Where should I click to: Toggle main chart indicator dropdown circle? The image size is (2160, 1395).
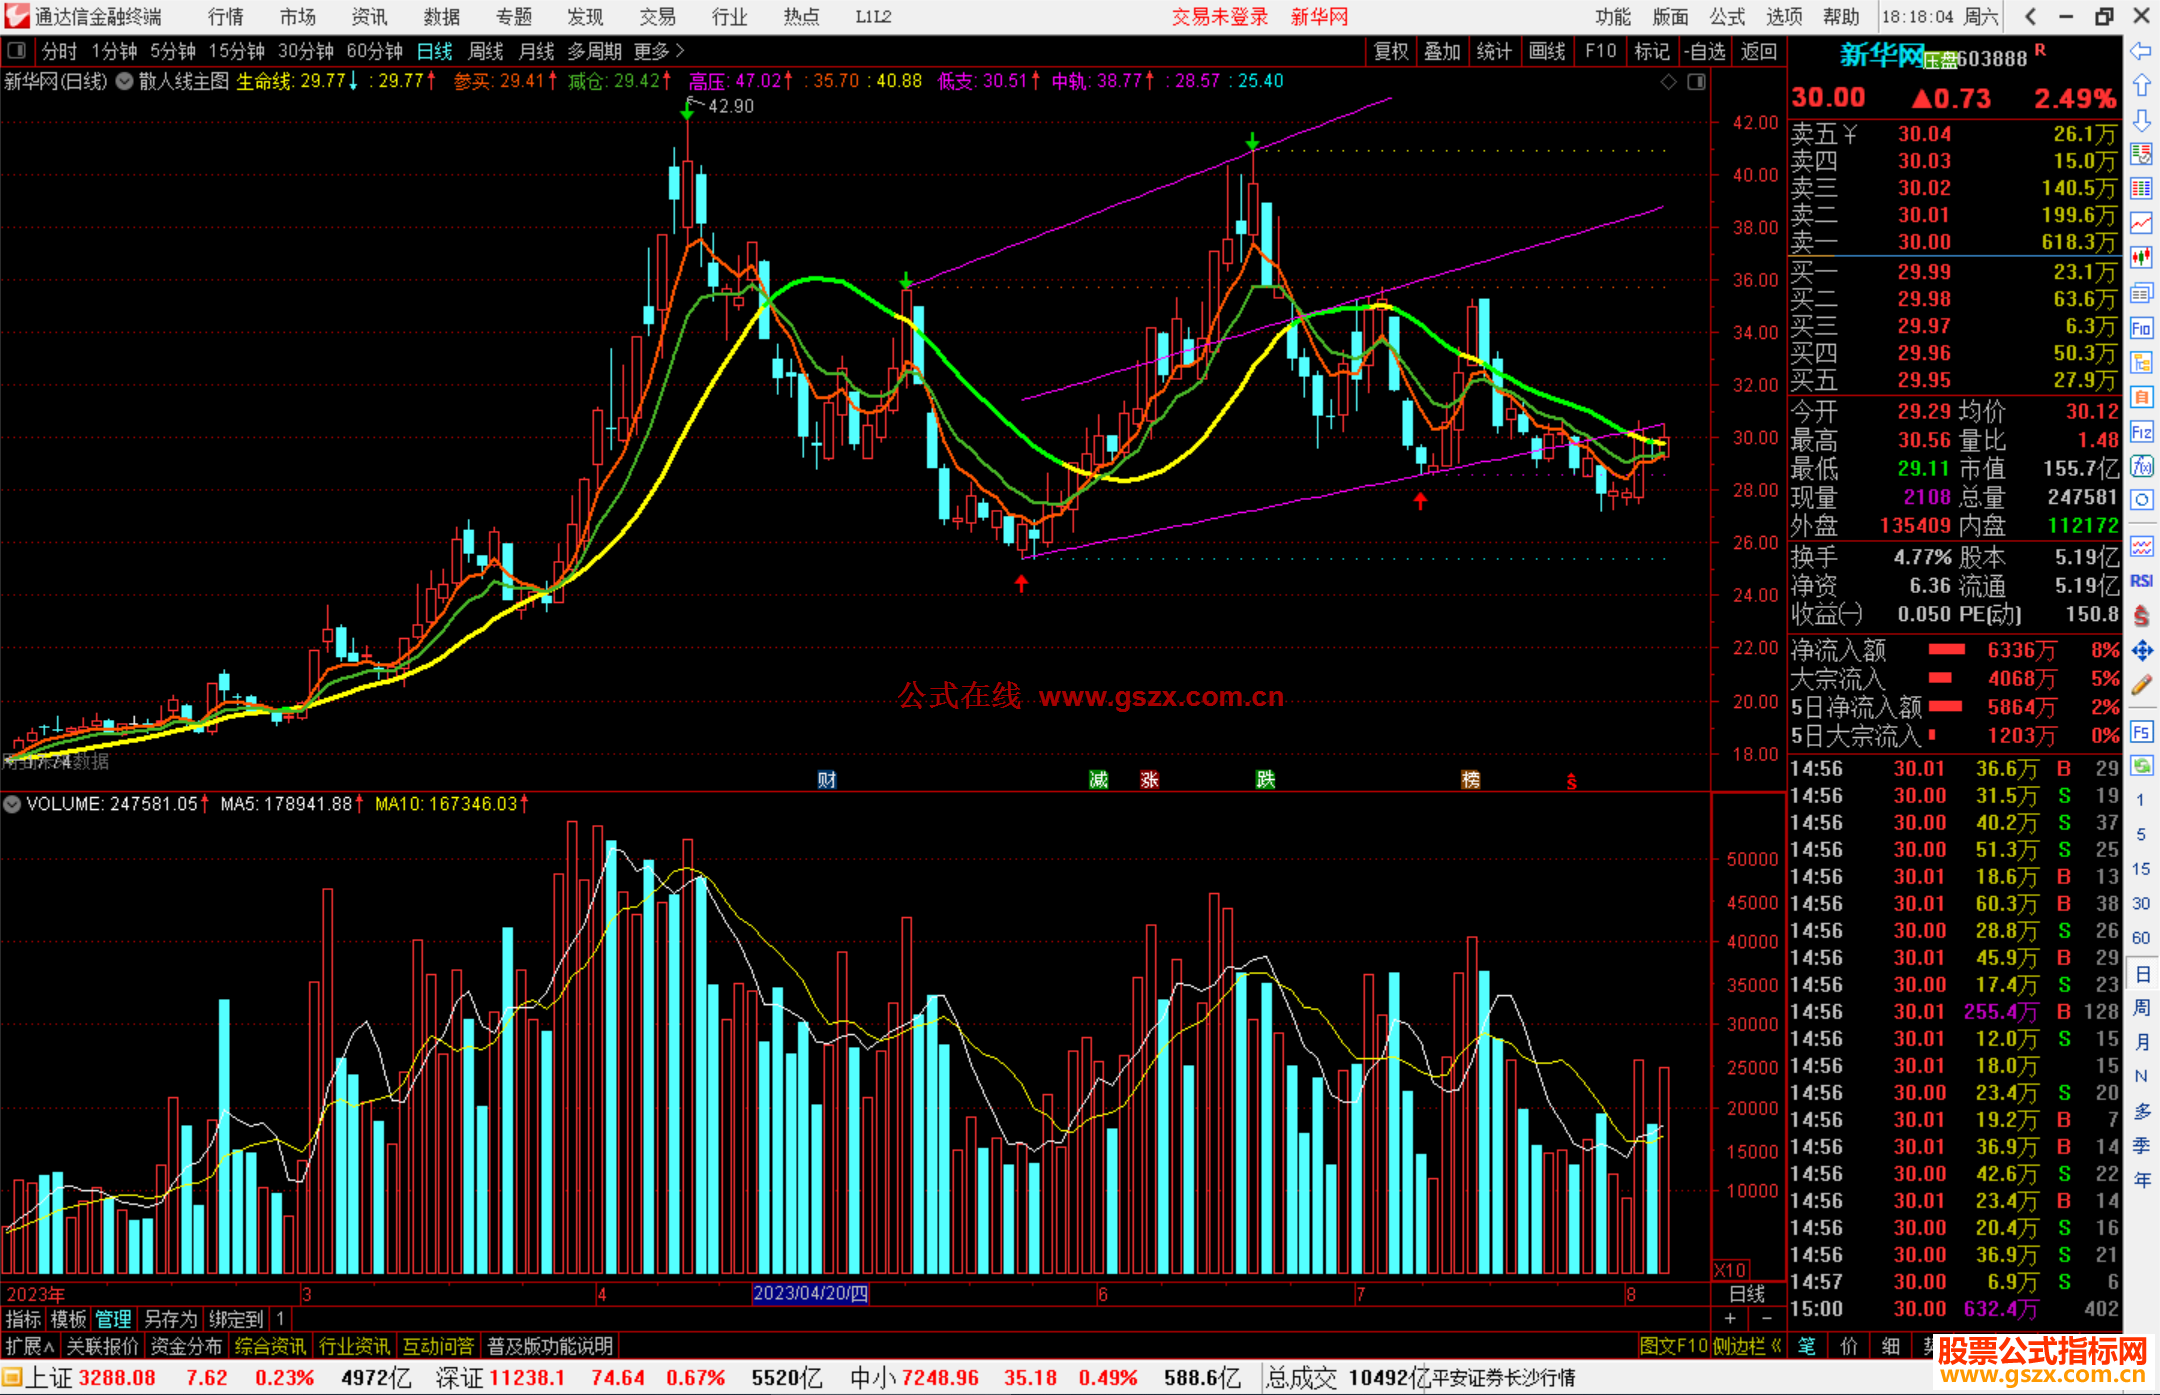[x=124, y=82]
